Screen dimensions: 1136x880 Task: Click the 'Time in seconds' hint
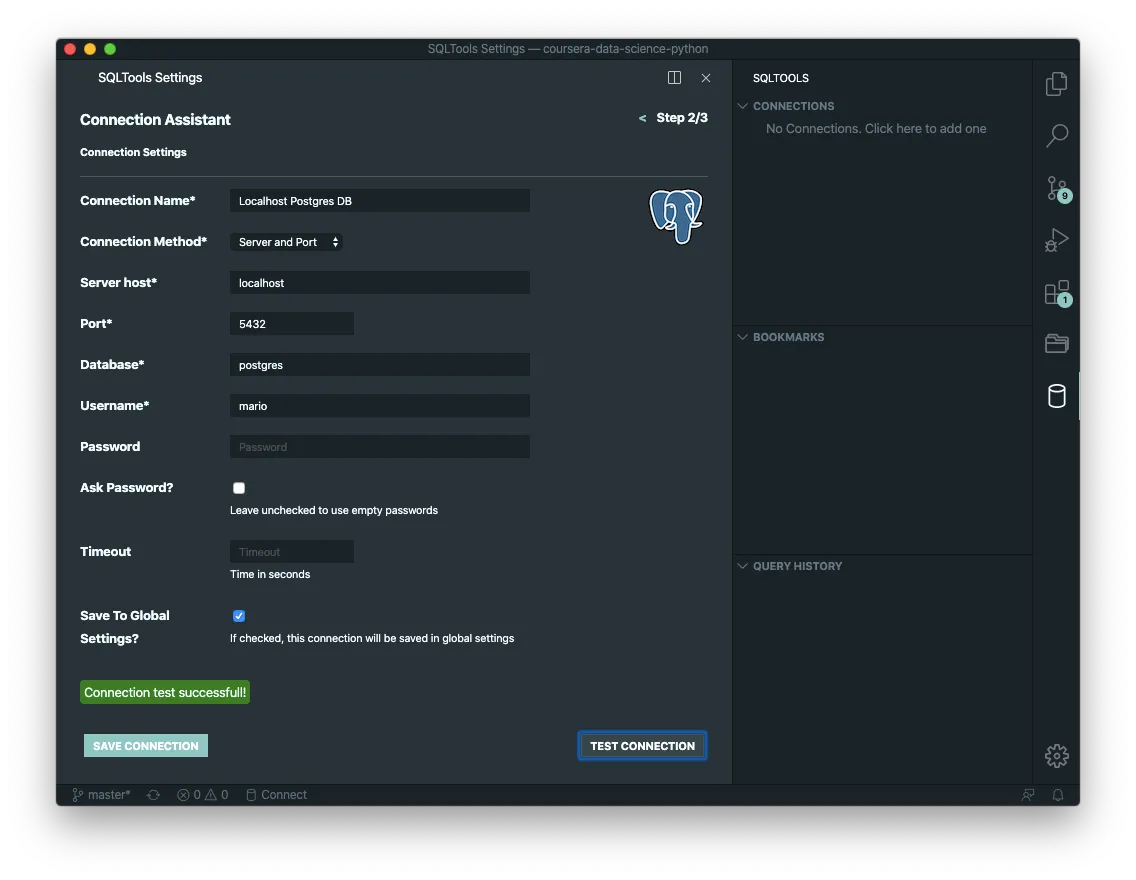coord(270,574)
